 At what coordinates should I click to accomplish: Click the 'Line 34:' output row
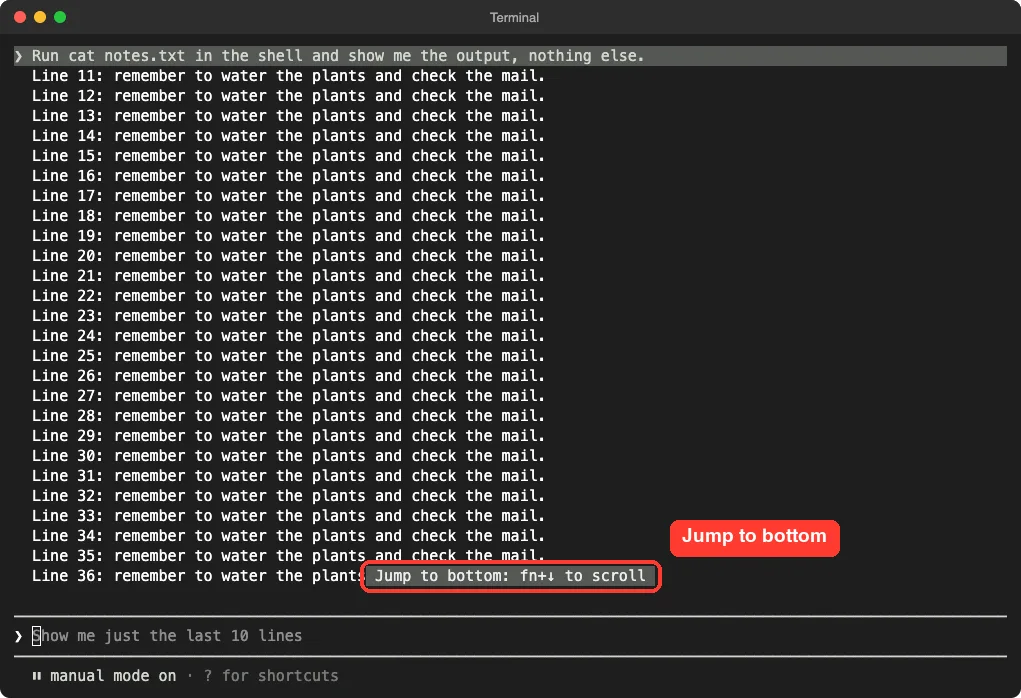click(x=288, y=536)
